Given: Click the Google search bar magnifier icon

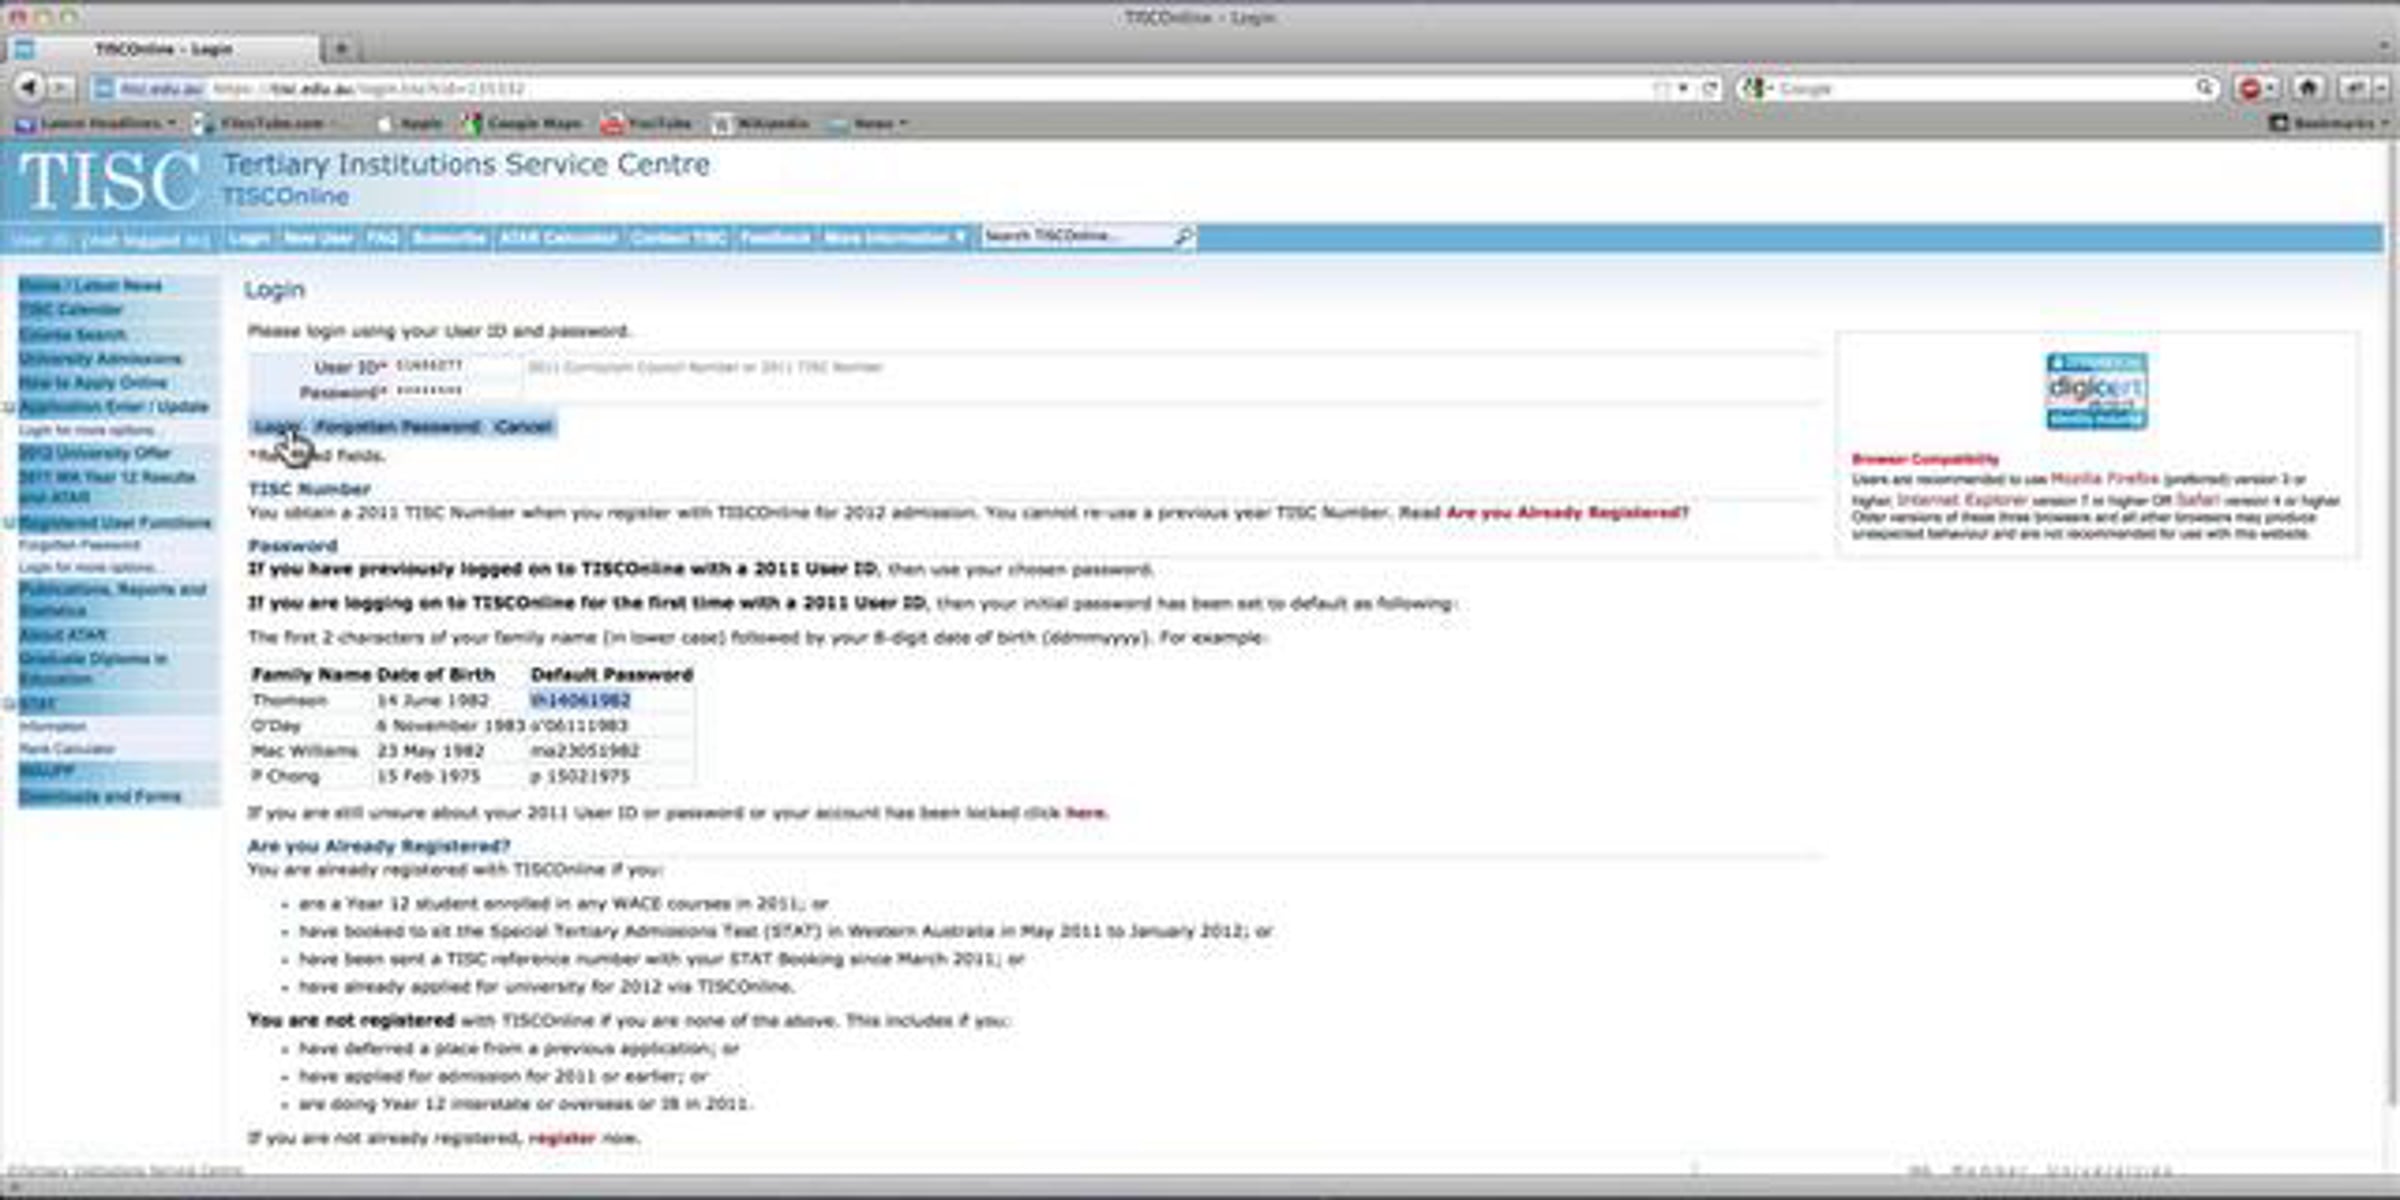Looking at the screenshot, I should (2204, 88).
